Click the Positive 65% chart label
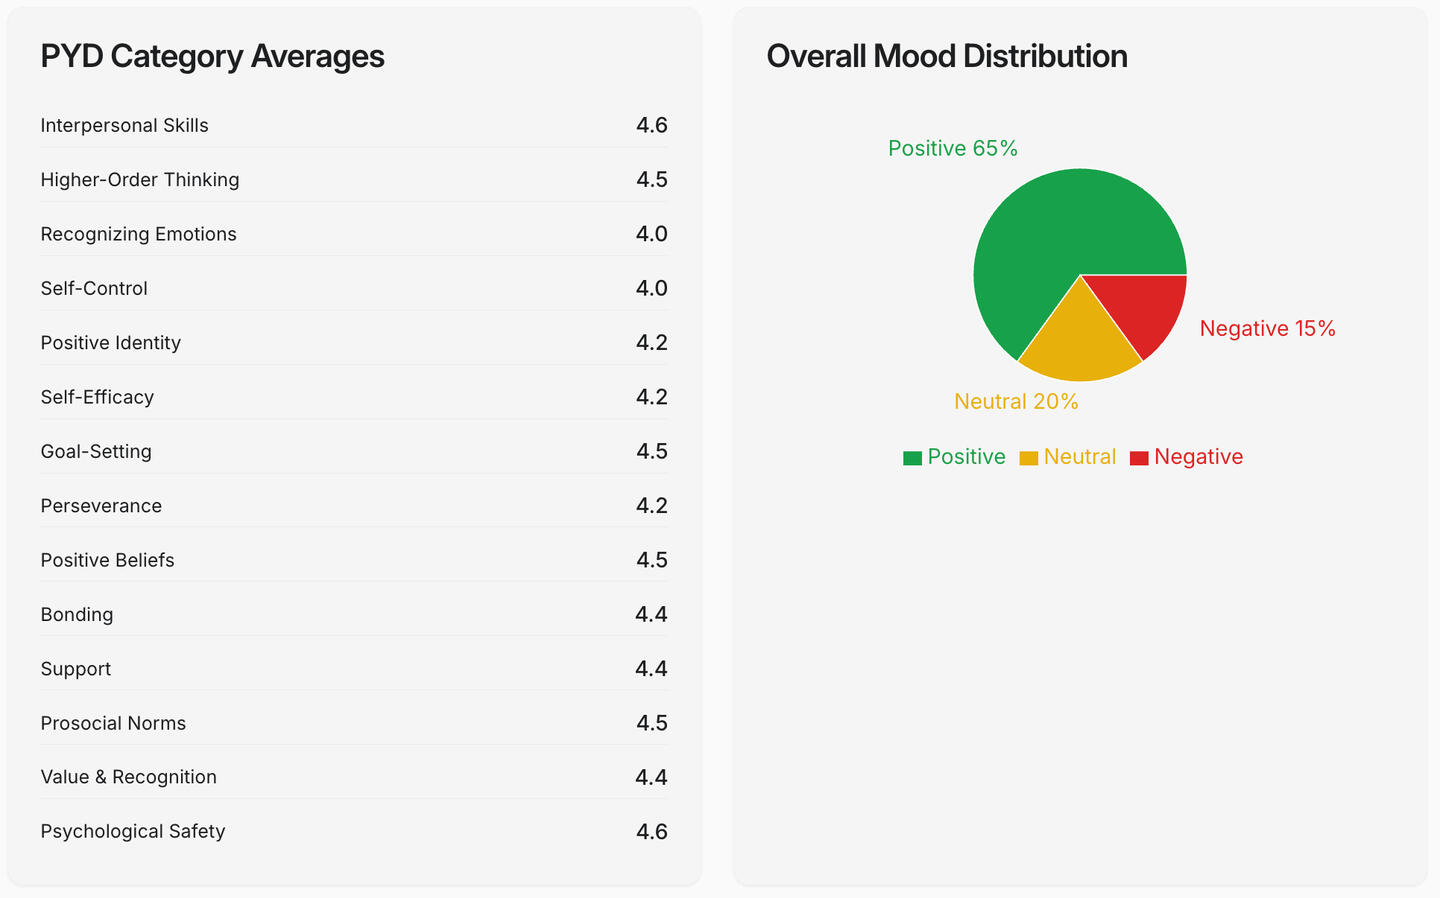The height and width of the screenshot is (898, 1440). 952,149
